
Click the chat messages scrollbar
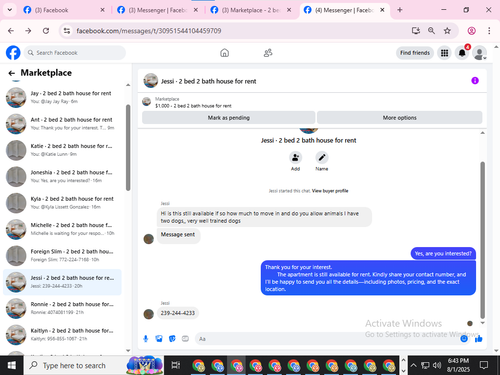[x=482, y=240]
